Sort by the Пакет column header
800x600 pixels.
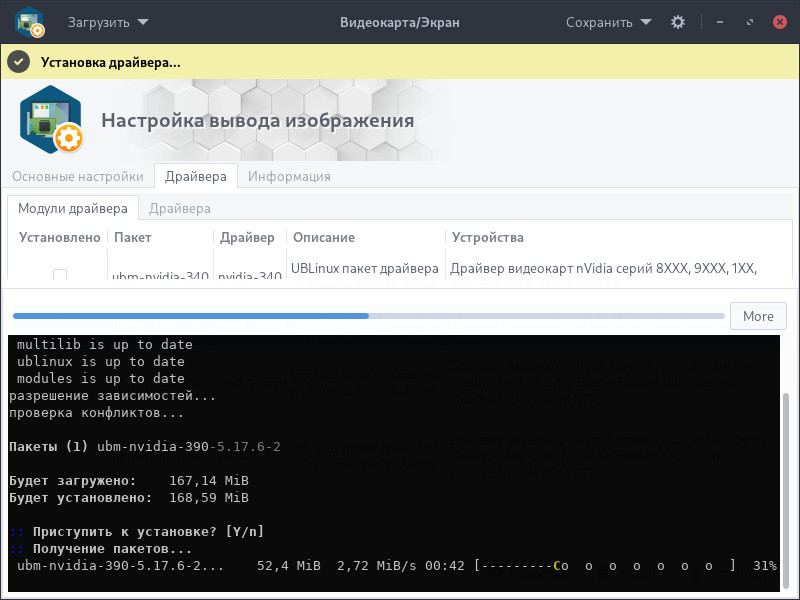click(133, 237)
